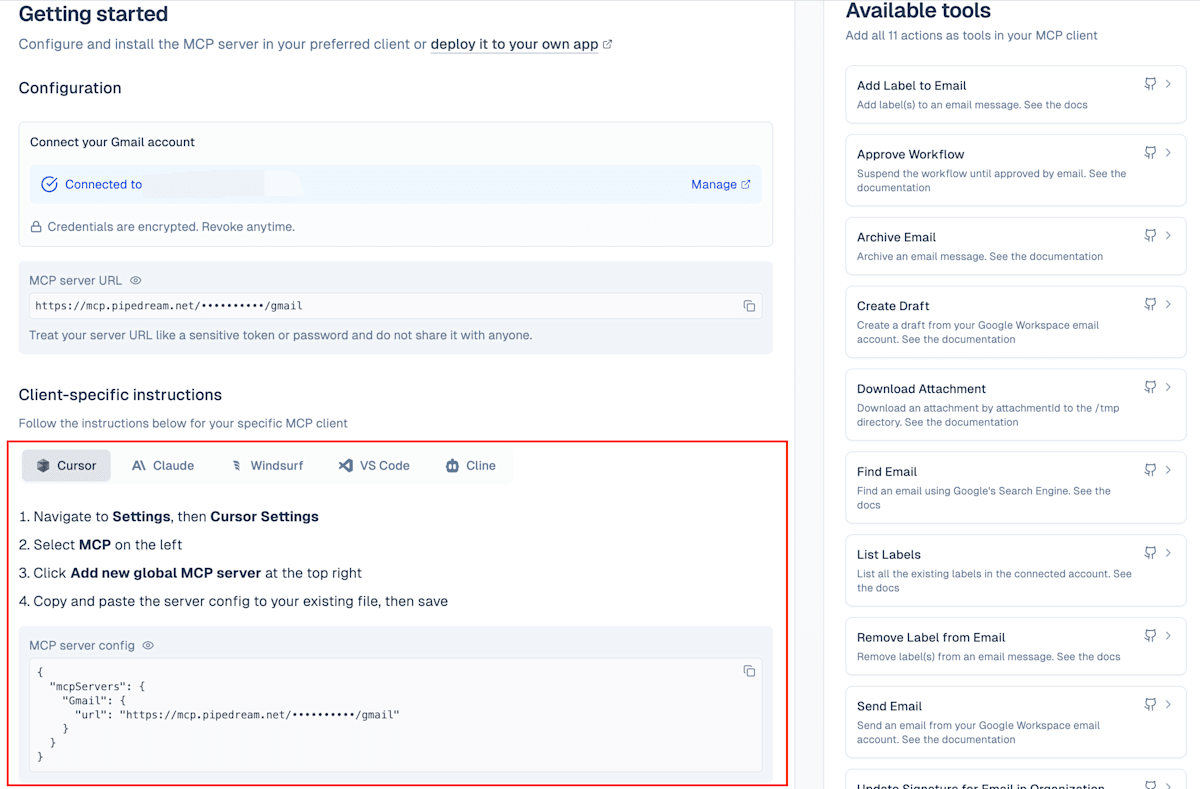Expand the Send Email tool
Image resolution: width=1200 pixels, height=789 pixels.
1168,705
